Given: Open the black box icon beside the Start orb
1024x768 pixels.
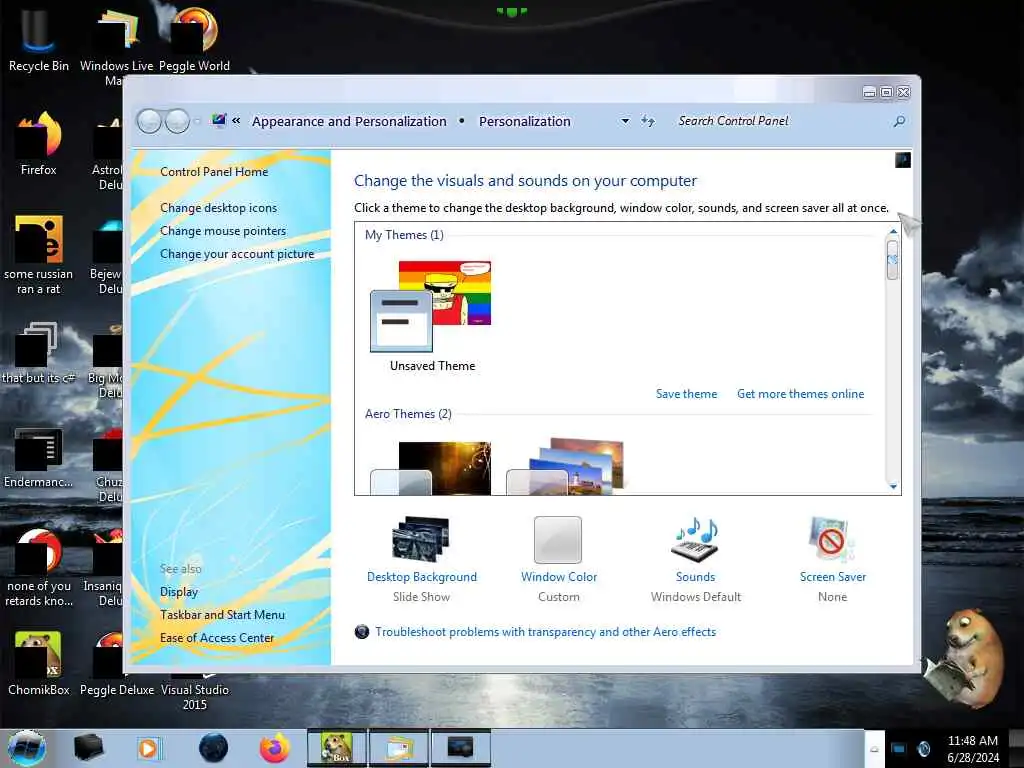Looking at the screenshot, I should [88, 748].
